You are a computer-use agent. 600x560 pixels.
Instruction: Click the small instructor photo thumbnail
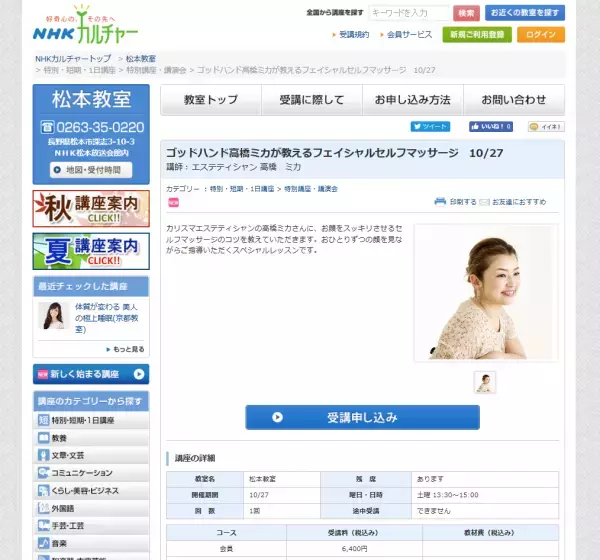485,382
